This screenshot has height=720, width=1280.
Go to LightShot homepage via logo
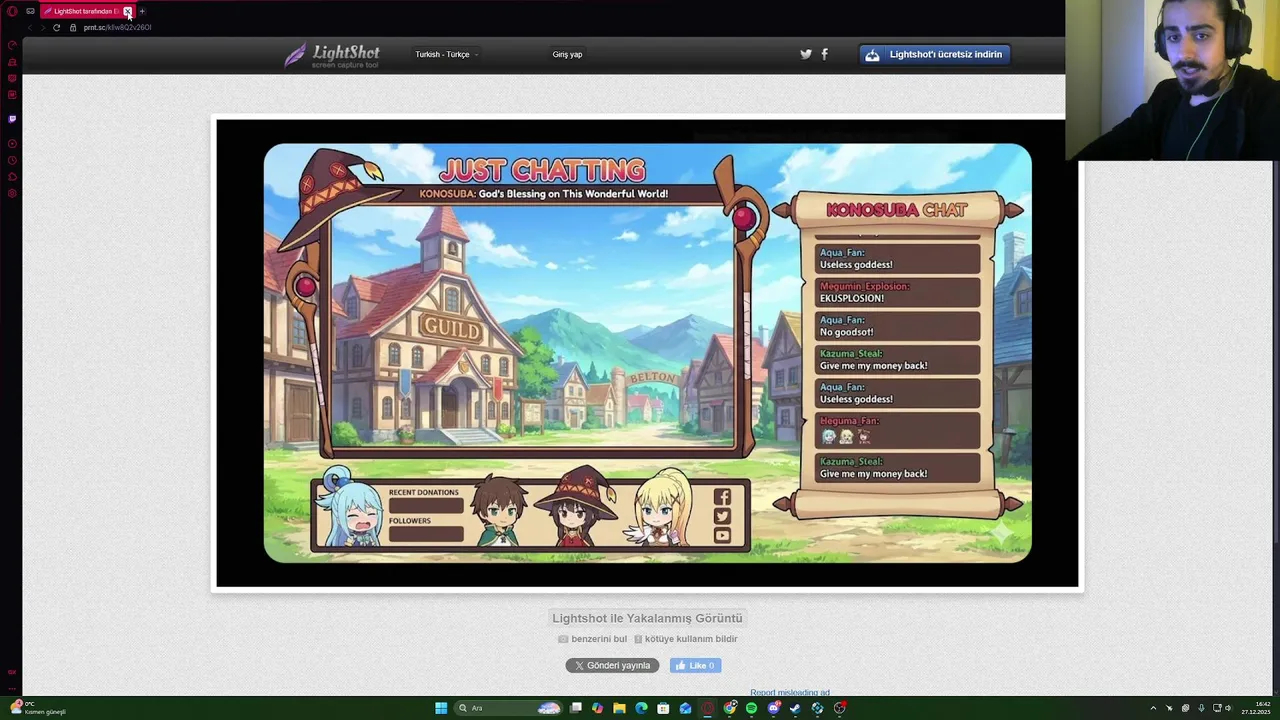(332, 55)
